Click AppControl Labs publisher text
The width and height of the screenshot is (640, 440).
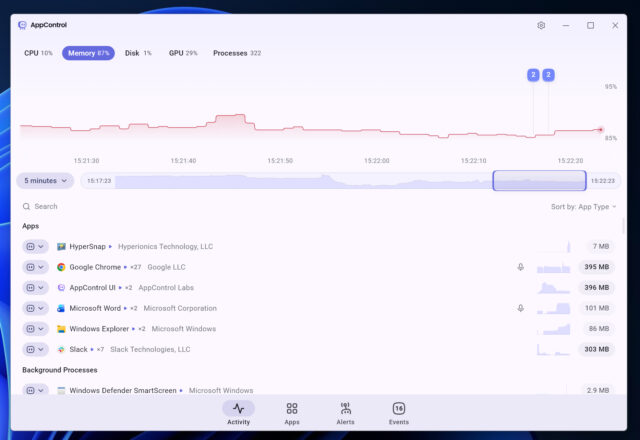166,288
